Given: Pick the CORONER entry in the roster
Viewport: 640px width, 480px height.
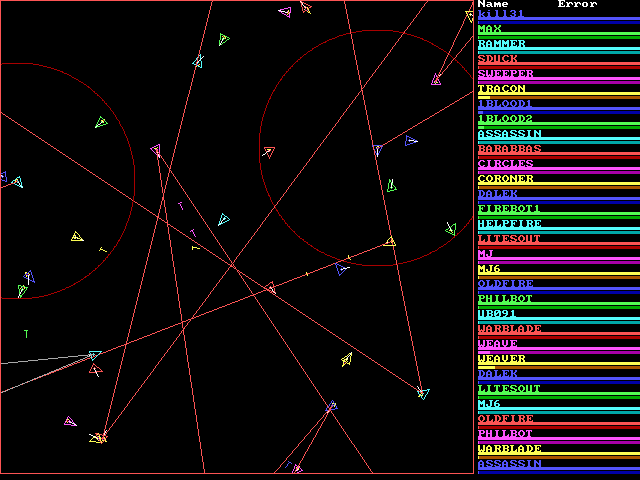Looking at the screenshot, I should [x=505, y=179].
